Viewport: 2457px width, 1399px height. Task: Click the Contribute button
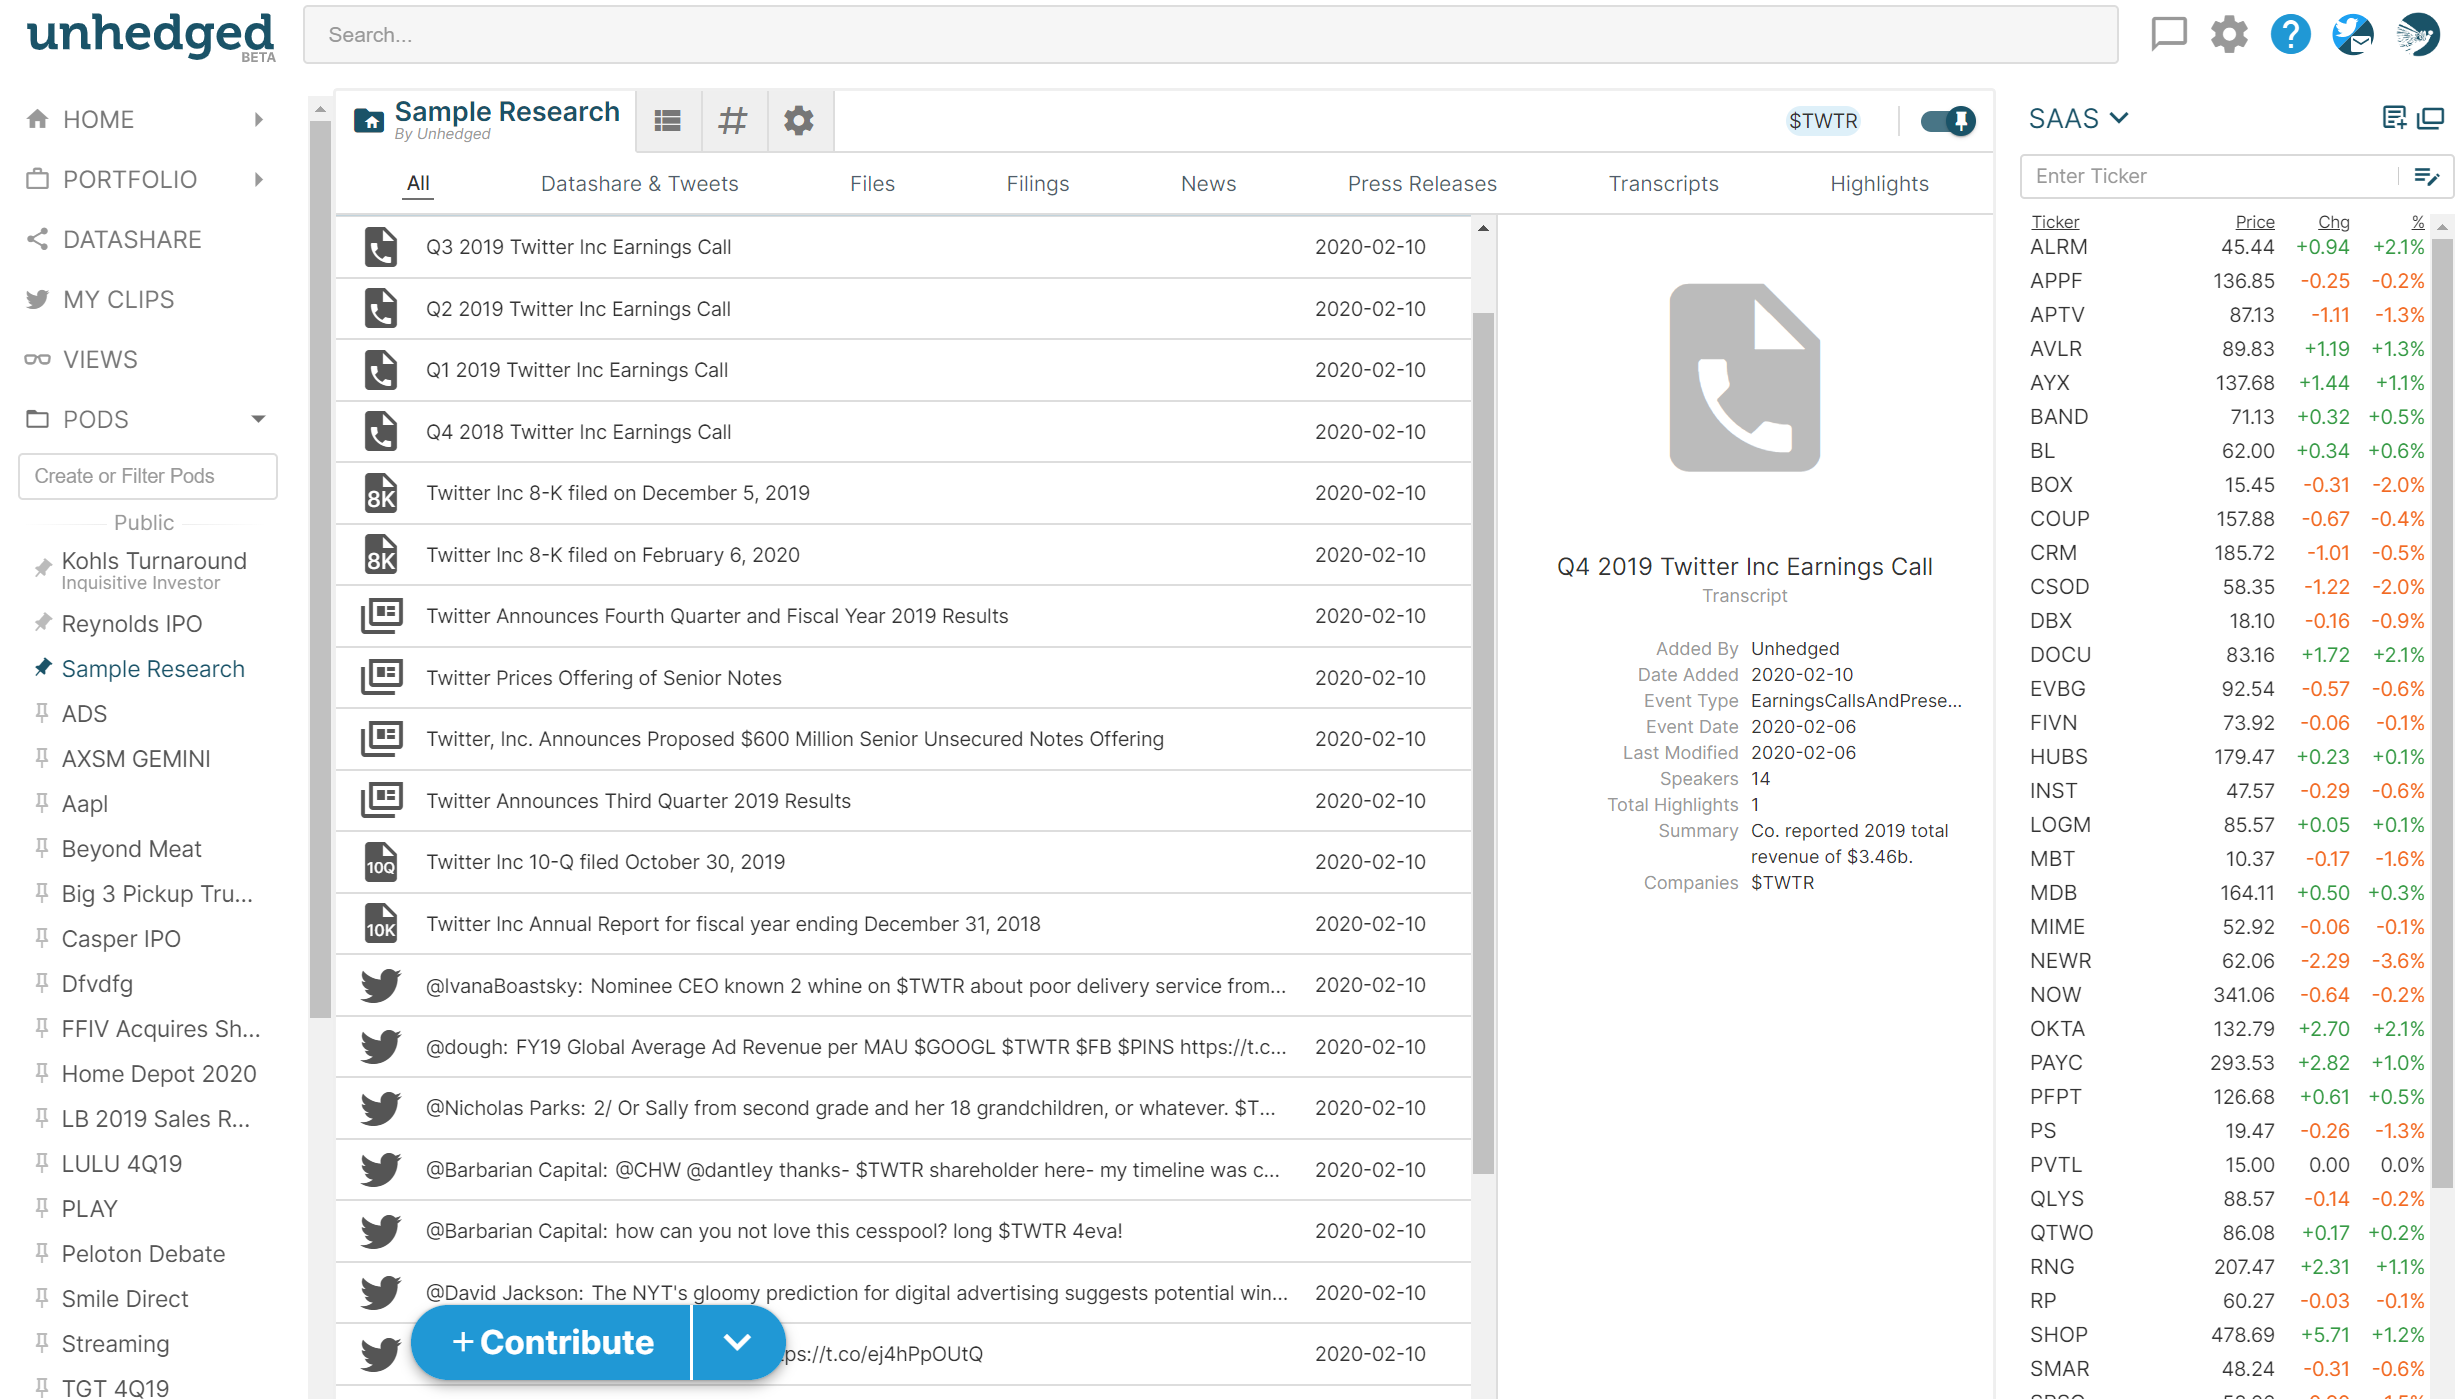[x=552, y=1342]
